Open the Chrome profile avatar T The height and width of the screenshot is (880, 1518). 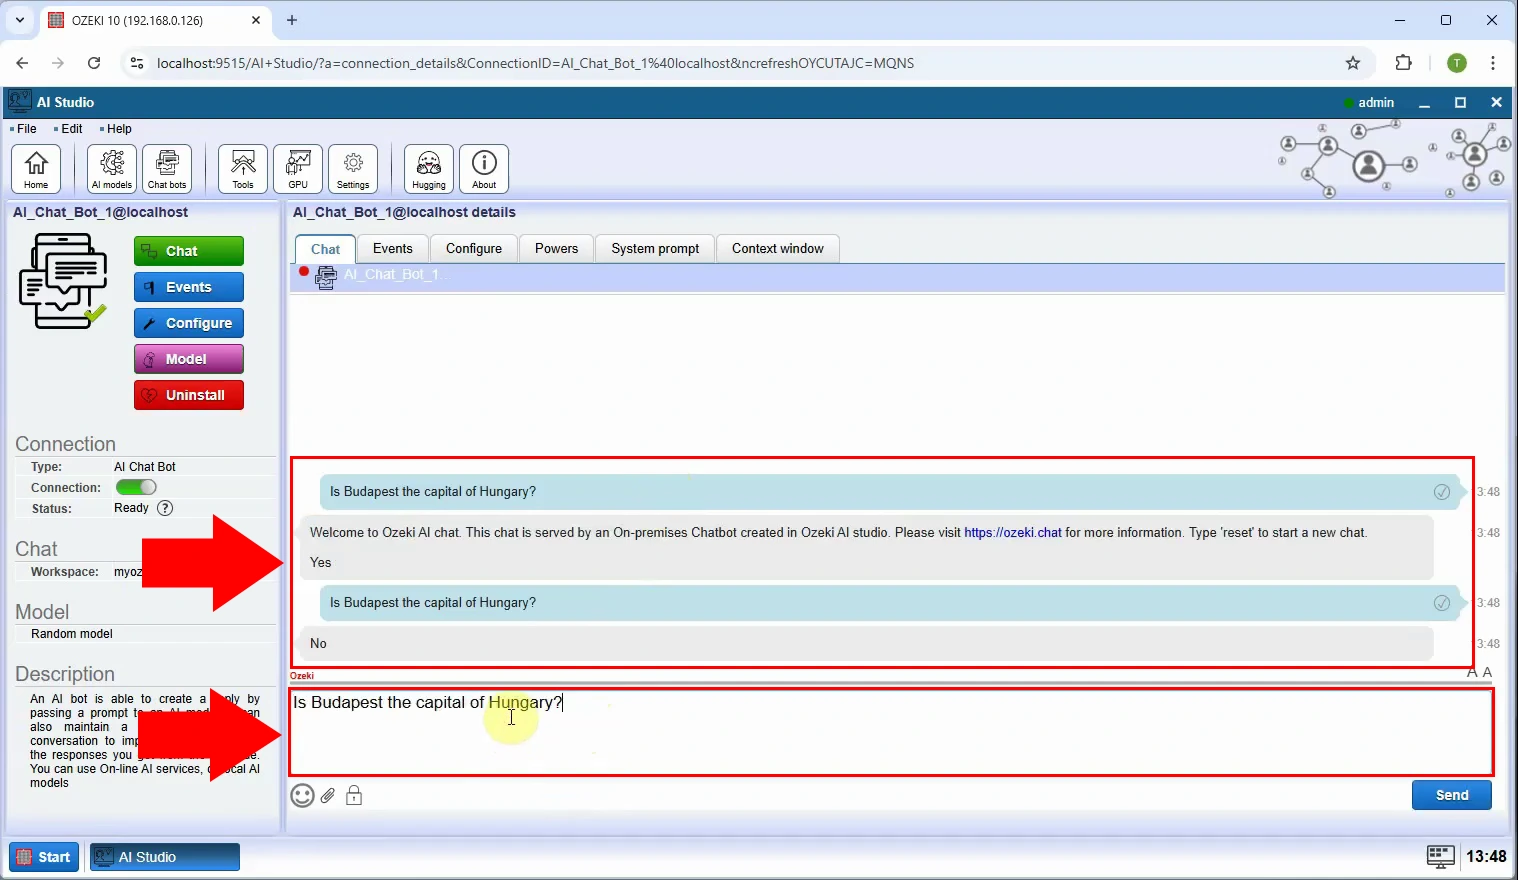pos(1457,63)
